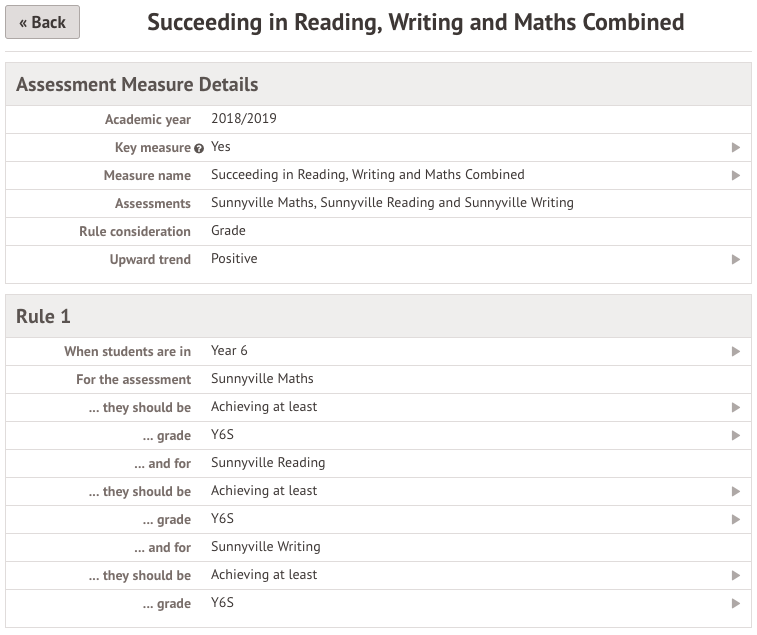Viewport: 757px width, 635px height.
Task: Click the arrow for Sunnyville Writing grade Y6S
Action: point(735,603)
